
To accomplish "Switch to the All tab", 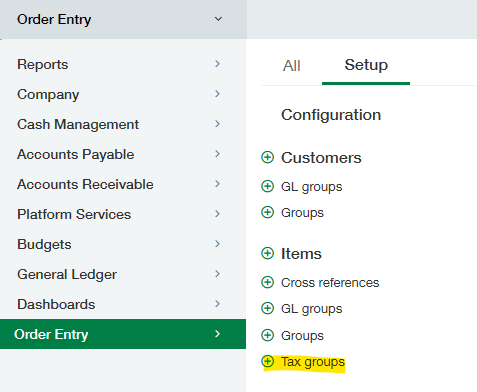I will (x=292, y=66).
